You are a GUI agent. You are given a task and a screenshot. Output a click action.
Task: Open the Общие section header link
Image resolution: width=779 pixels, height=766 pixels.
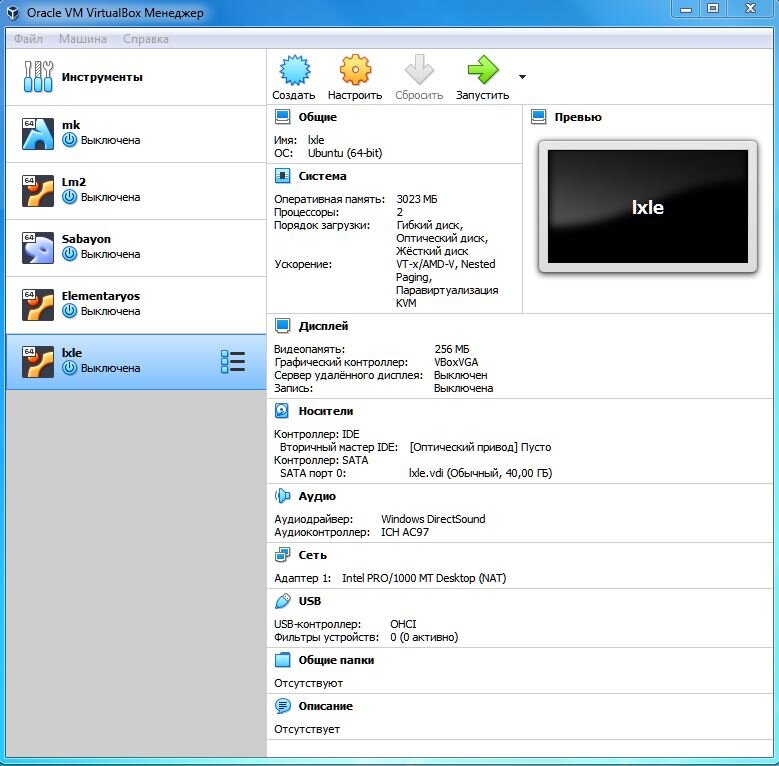(x=317, y=117)
